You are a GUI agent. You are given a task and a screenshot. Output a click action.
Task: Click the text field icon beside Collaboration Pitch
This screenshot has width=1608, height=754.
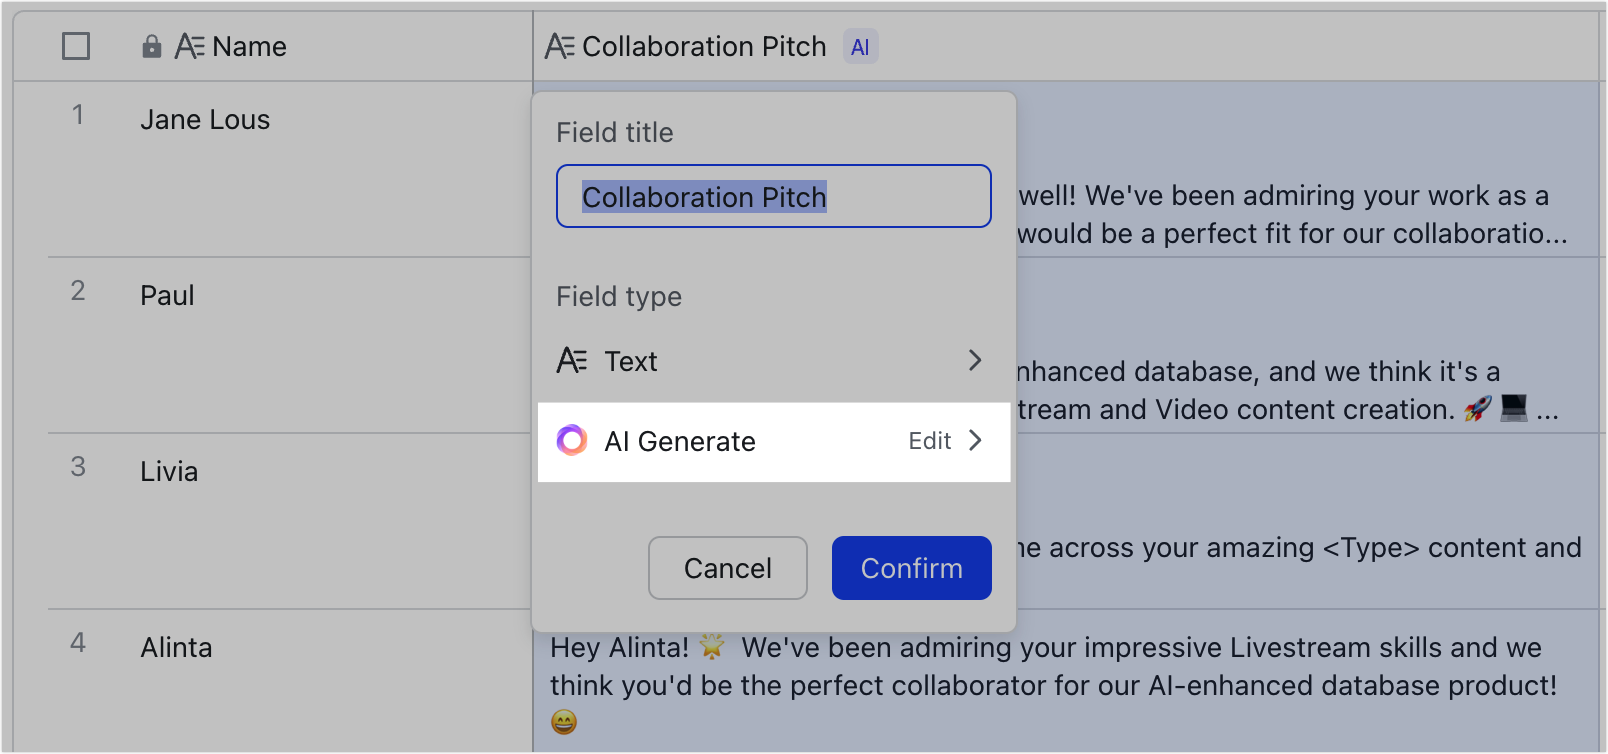click(x=558, y=45)
